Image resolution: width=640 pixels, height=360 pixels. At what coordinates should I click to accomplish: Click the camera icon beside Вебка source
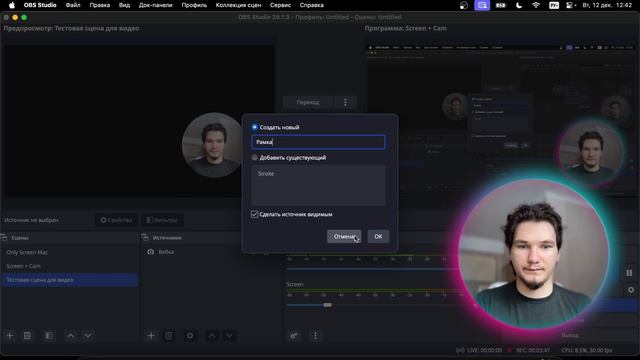tap(151, 252)
